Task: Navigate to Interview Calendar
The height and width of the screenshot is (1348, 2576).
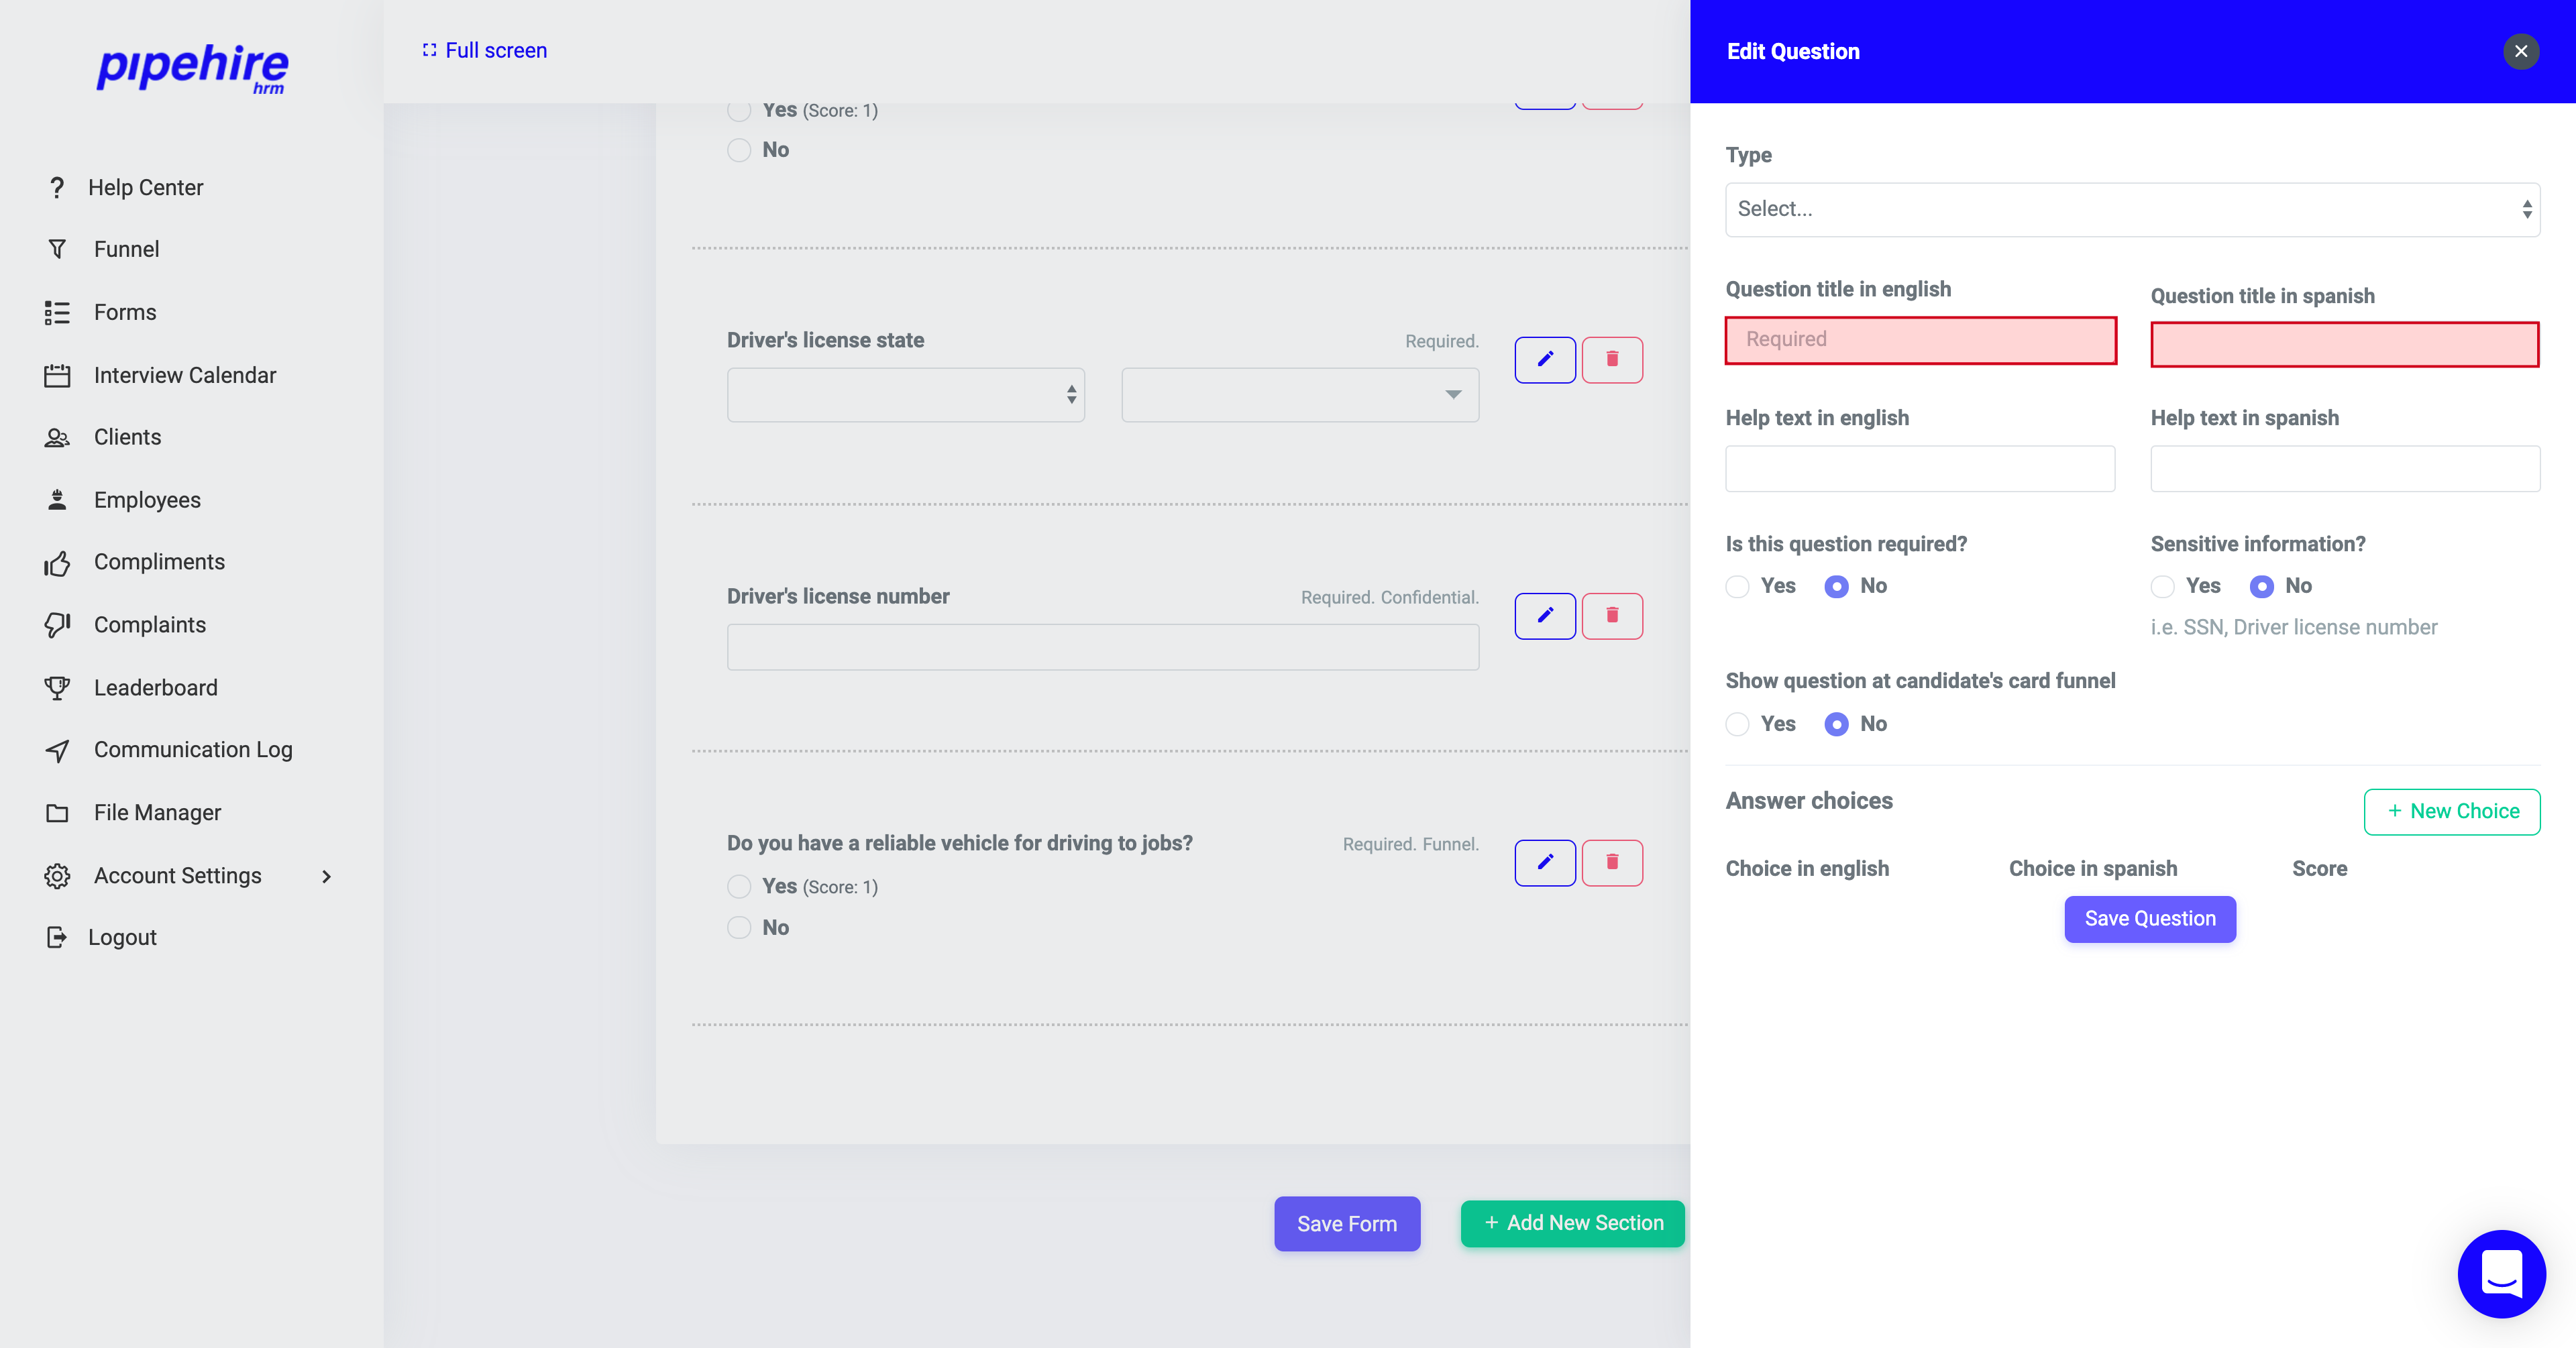Action: click(185, 375)
